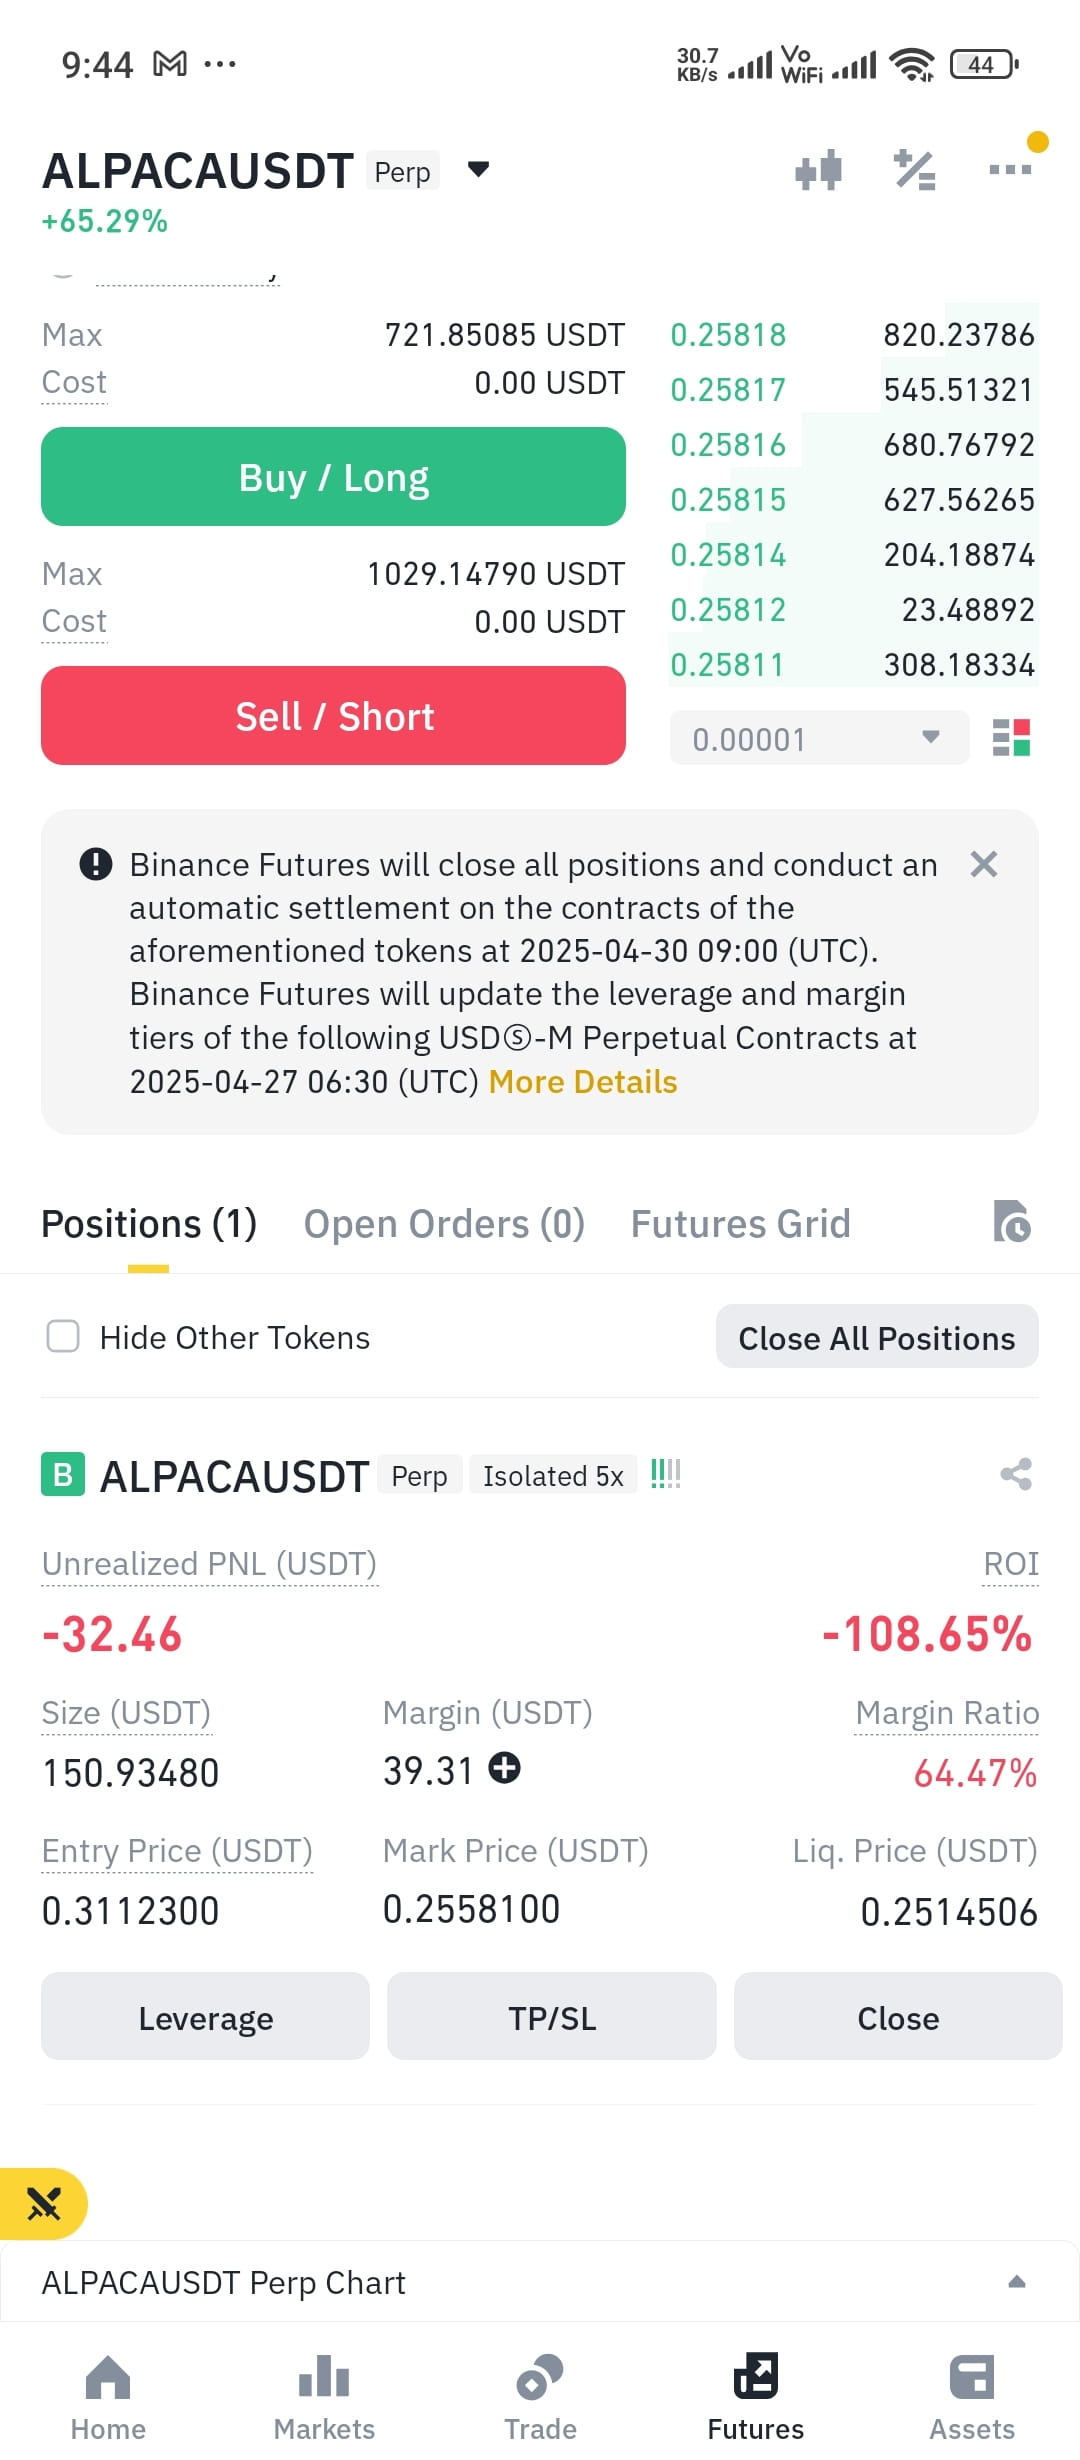Open the percentage calculator icon
Screen dimensions: 1080x2460
point(914,170)
